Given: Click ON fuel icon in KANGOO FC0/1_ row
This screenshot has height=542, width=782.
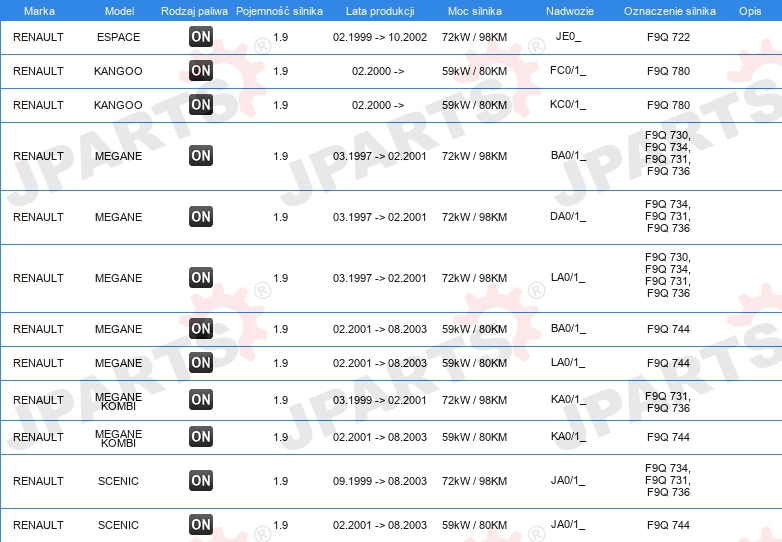Looking at the screenshot, I should (x=201, y=70).
